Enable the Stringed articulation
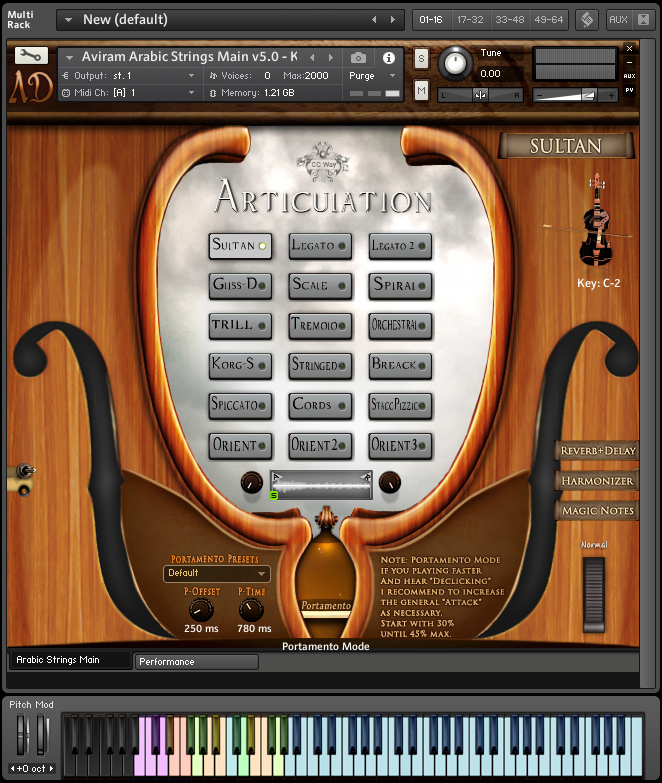The width and height of the screenshot is (662, 783). [x=320, y=366]
